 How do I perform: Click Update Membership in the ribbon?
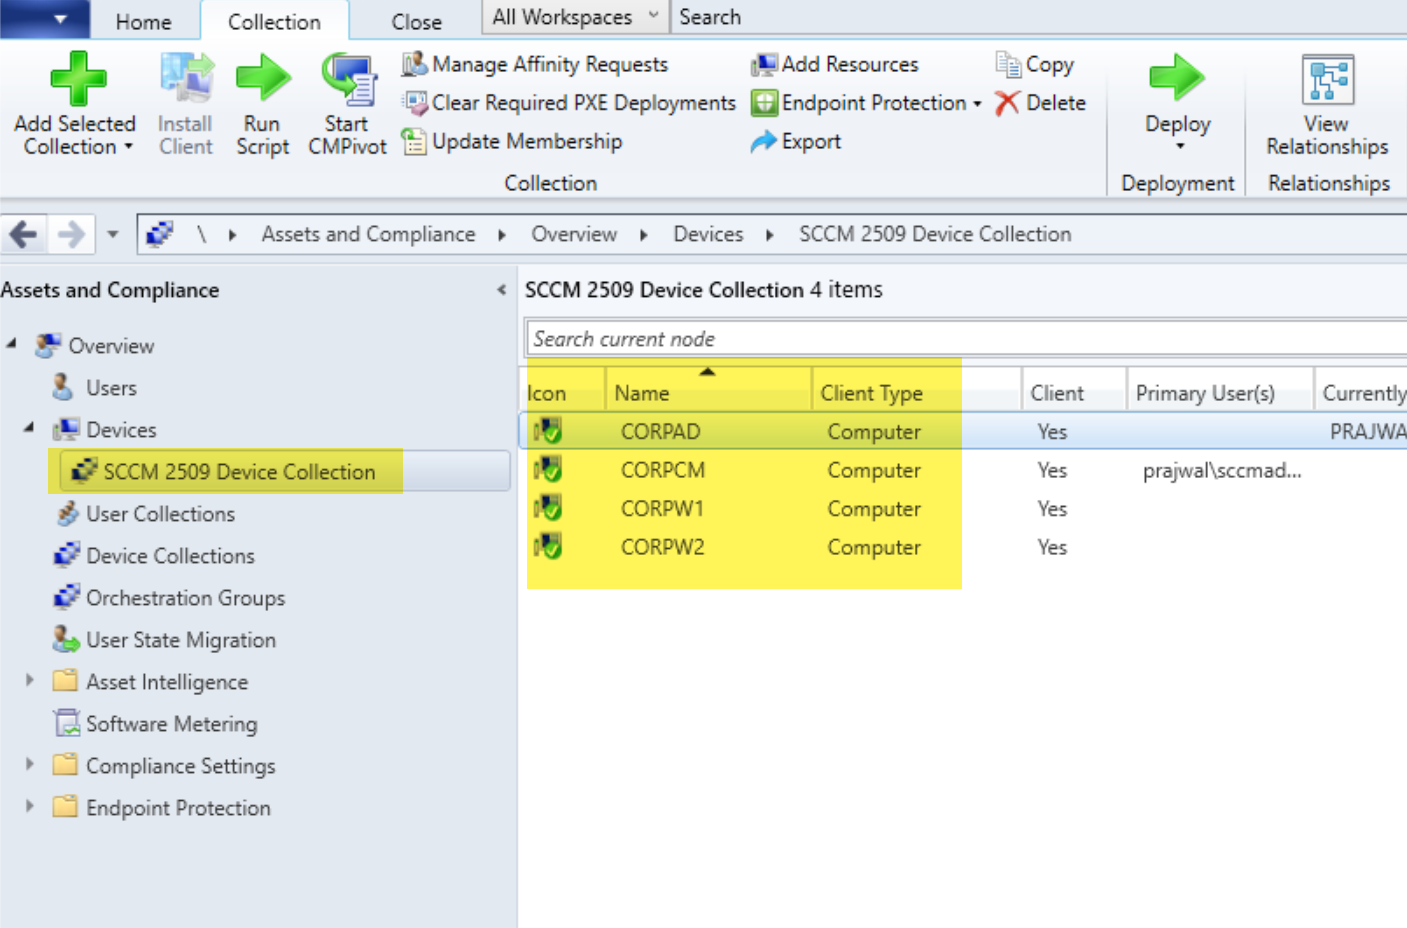[512, 142]
